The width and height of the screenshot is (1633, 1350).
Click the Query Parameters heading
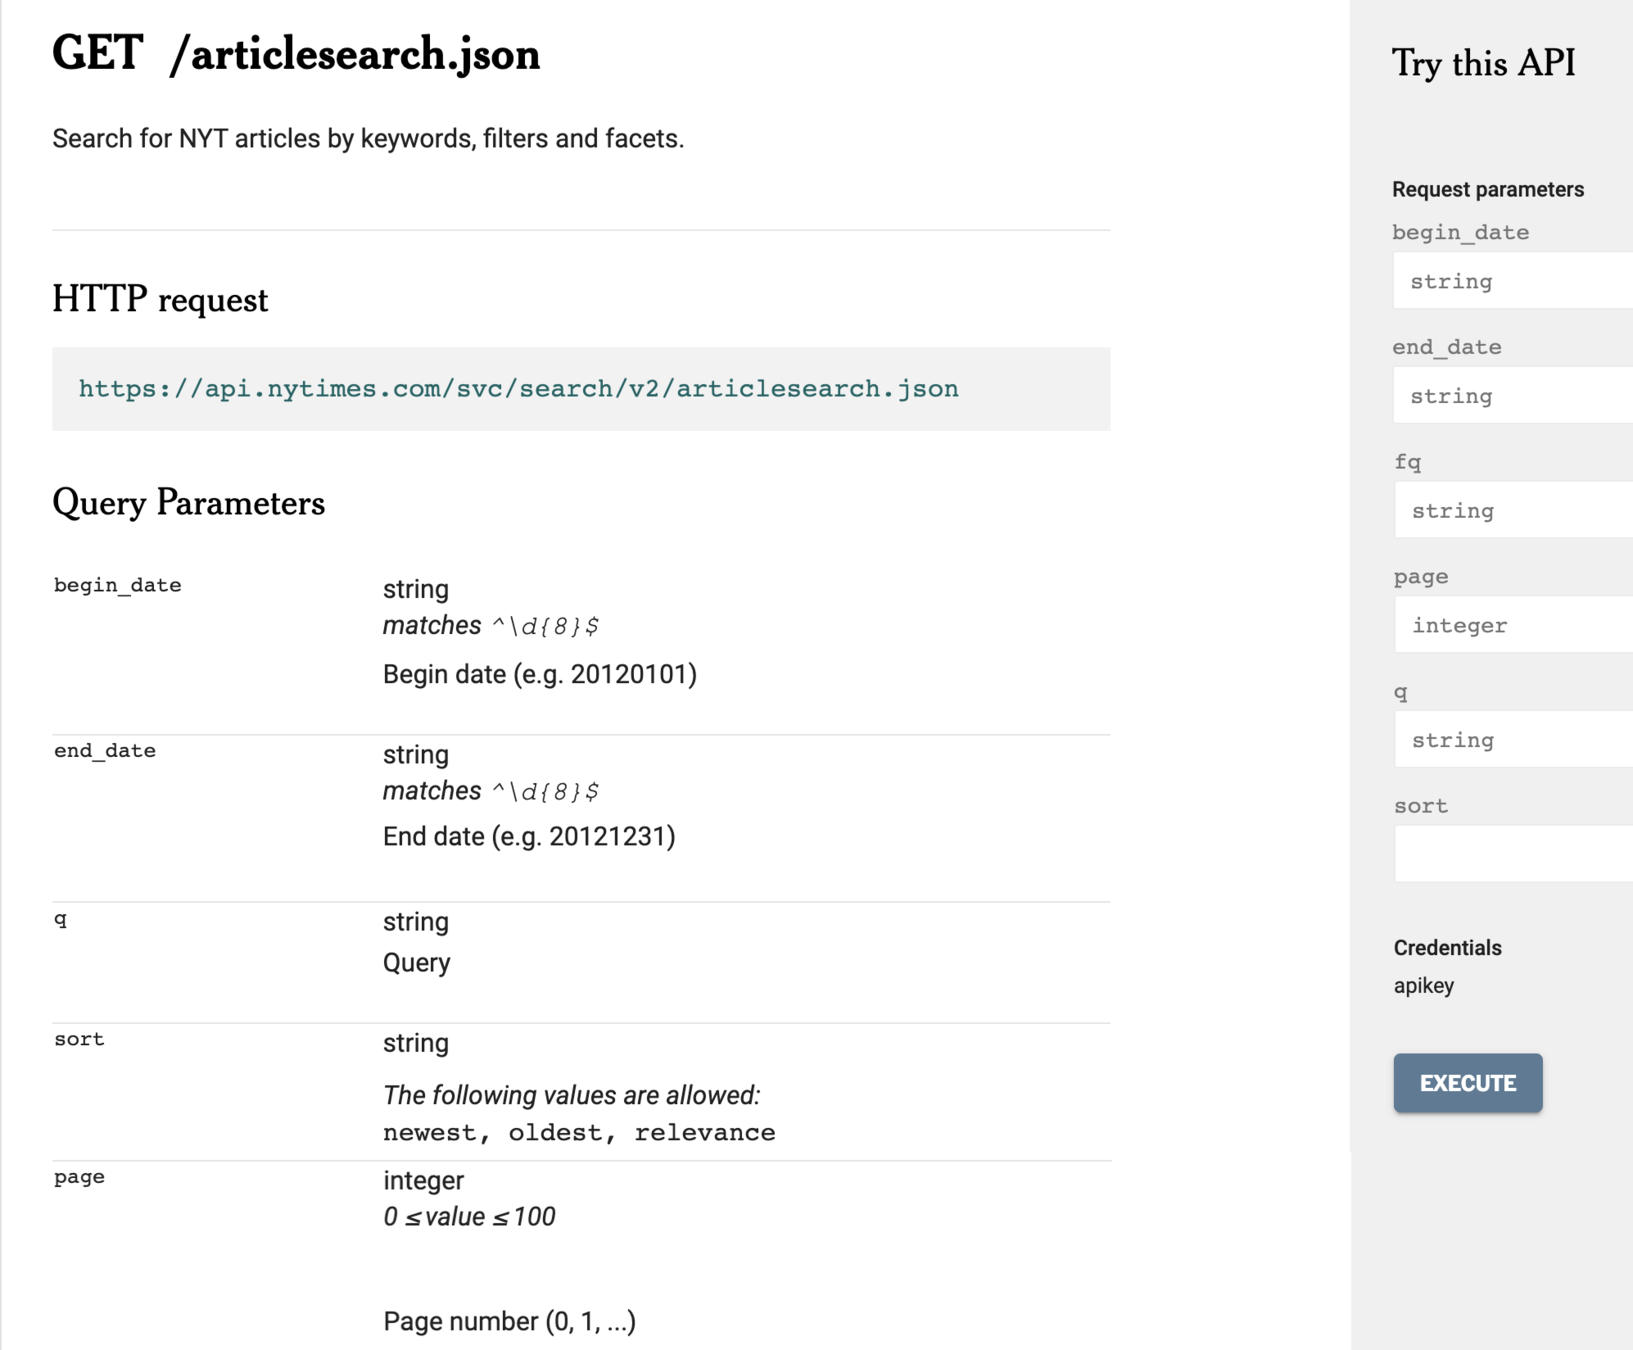(x=188, y=503)
